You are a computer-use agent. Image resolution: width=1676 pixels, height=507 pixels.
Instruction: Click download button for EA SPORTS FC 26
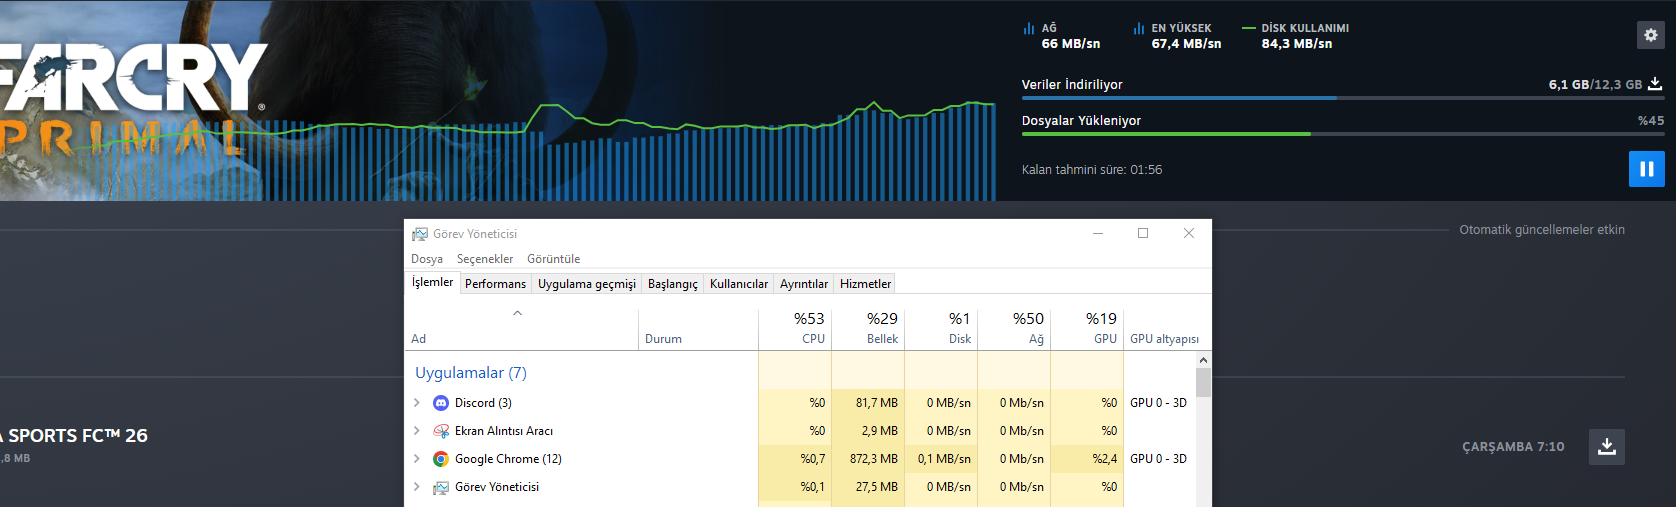[1607, 447]
